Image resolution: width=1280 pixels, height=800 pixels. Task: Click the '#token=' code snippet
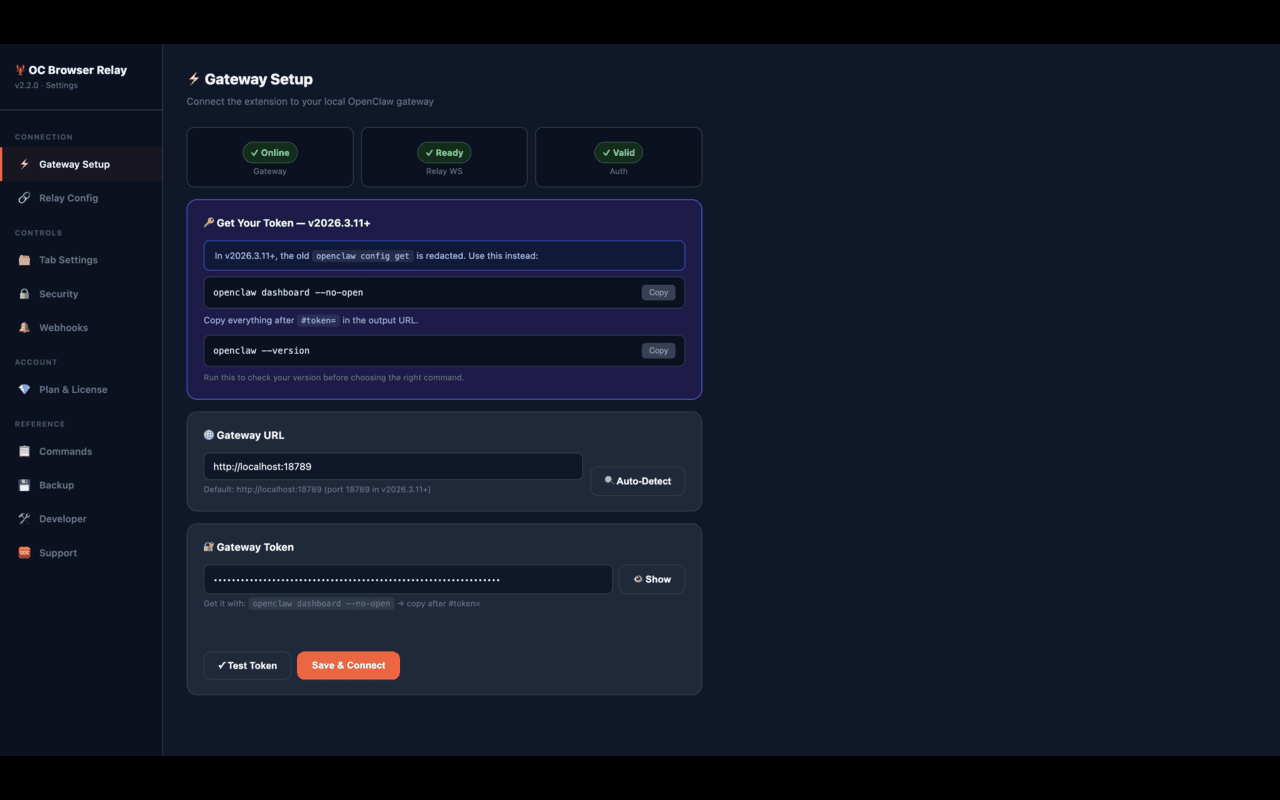coord(318,321)
